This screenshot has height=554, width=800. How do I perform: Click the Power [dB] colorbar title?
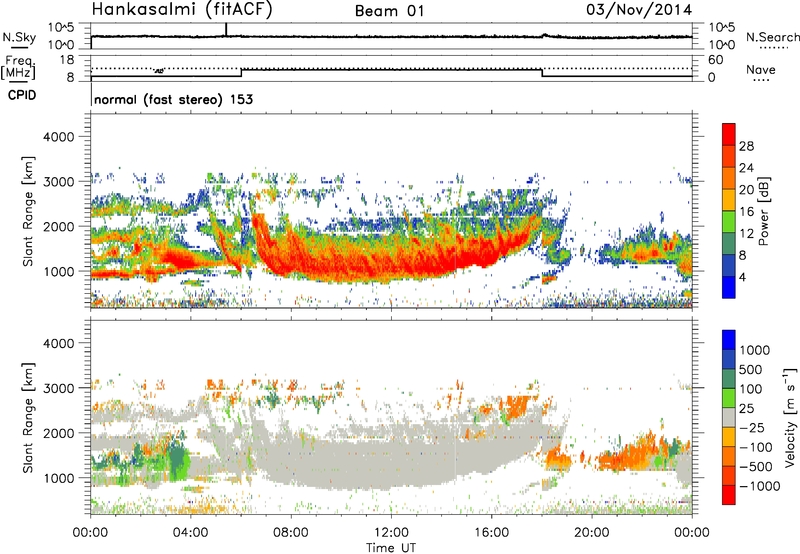(x=764, y=211)
